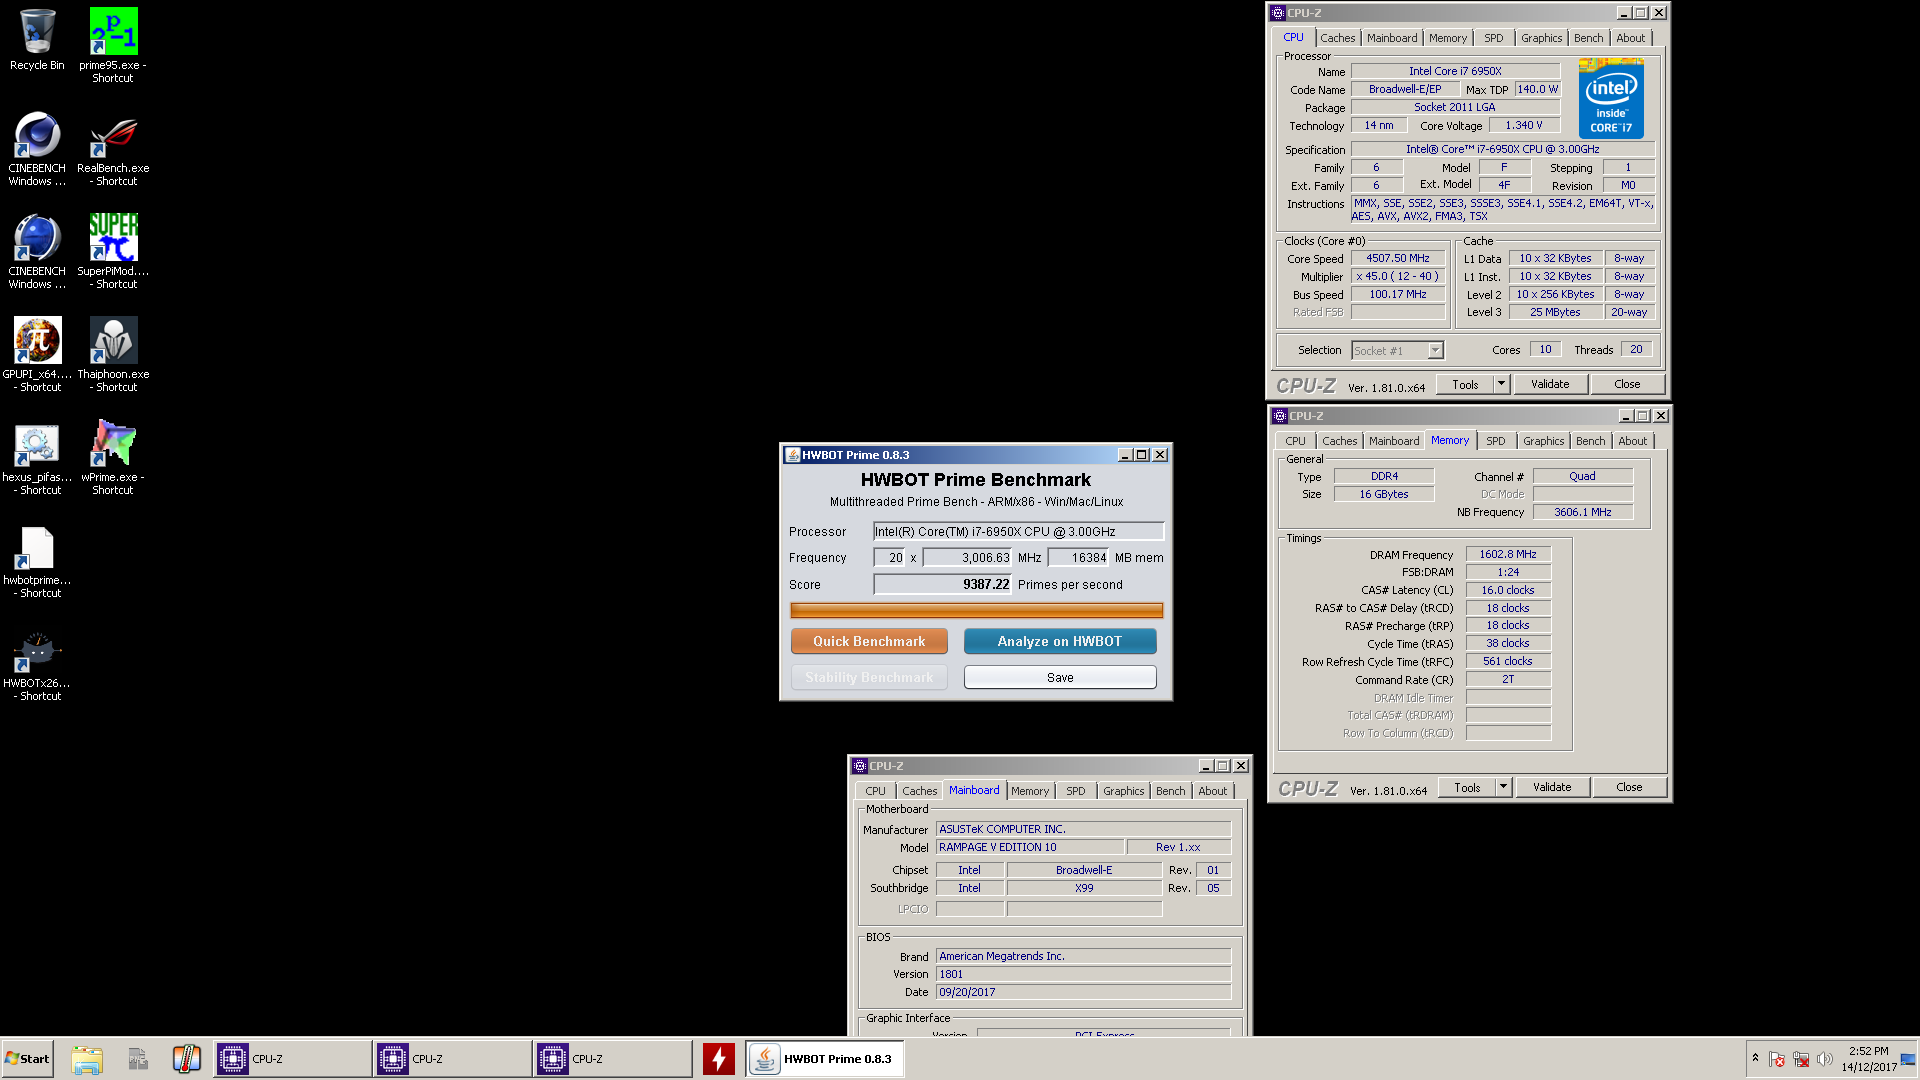Click the mainboard model RAMPAGE V EDITION 10

coord(1029,847)
